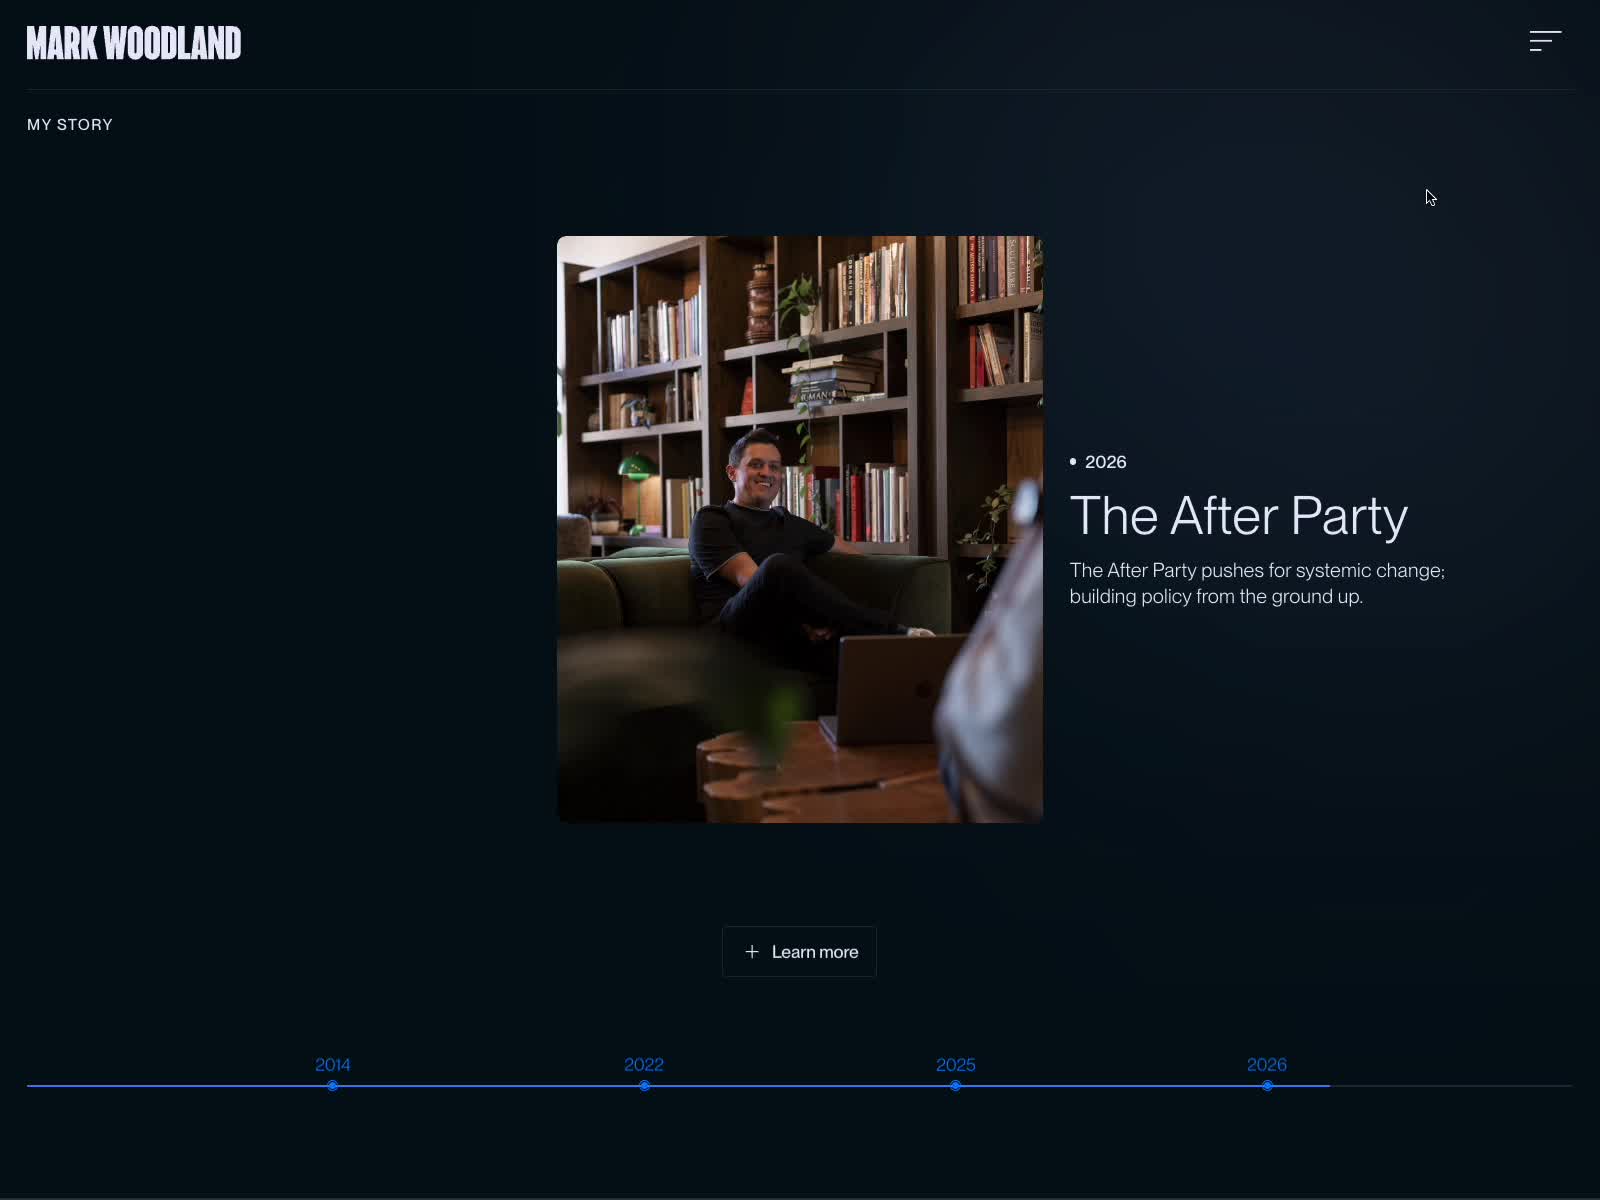Open the hamburger menu icon

click(1545, 41)
